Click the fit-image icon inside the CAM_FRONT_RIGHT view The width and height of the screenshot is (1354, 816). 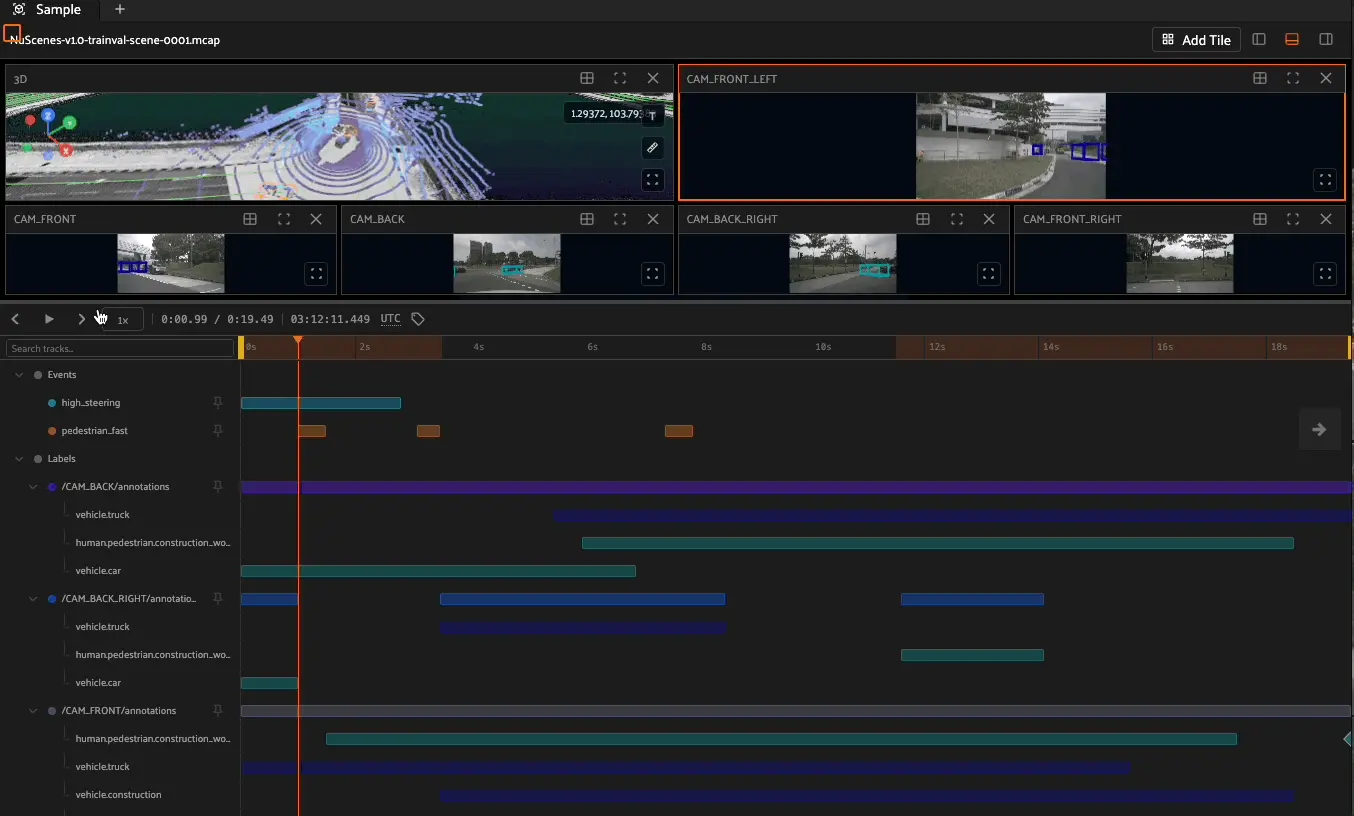pyautogui.click(x=1325, y=273)
